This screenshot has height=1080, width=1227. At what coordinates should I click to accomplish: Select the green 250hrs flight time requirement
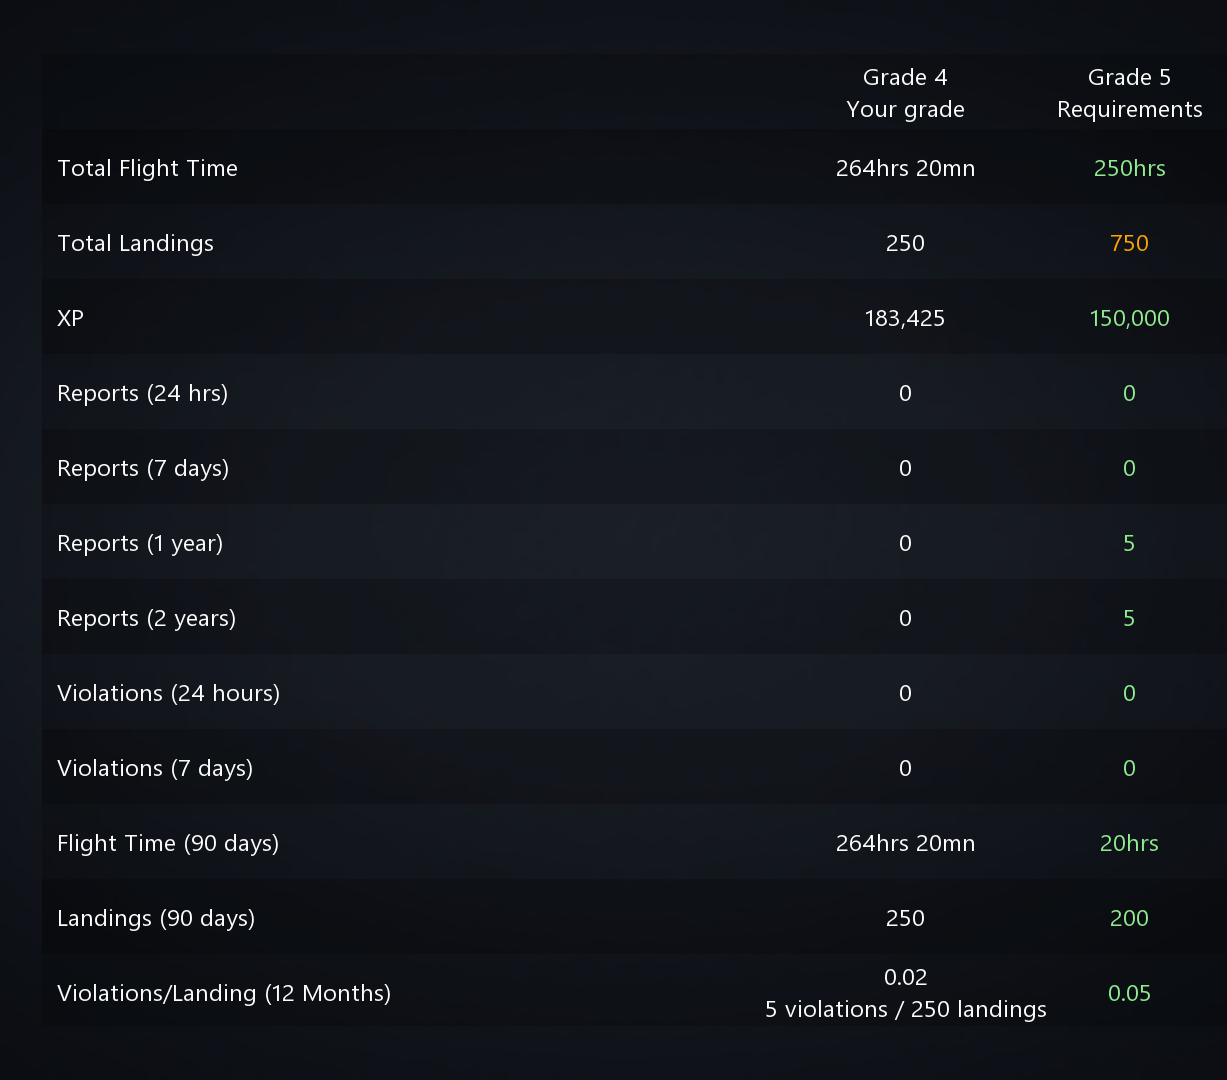pos(1129,168)
